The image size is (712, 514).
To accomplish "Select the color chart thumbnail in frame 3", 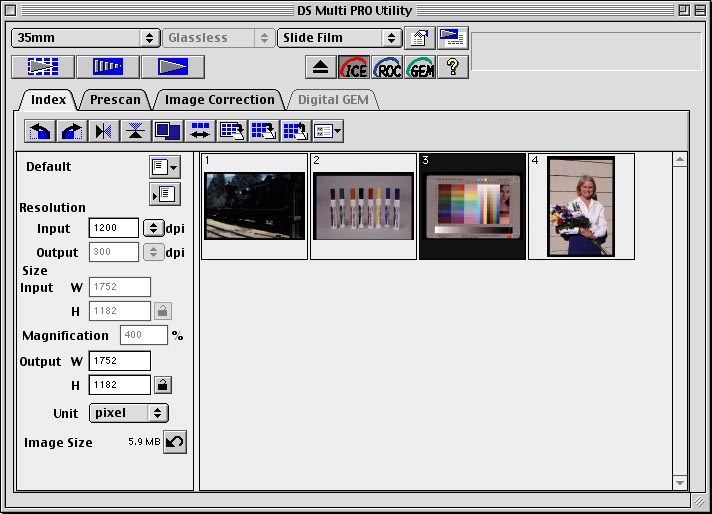I will click(x=472, y=207).
